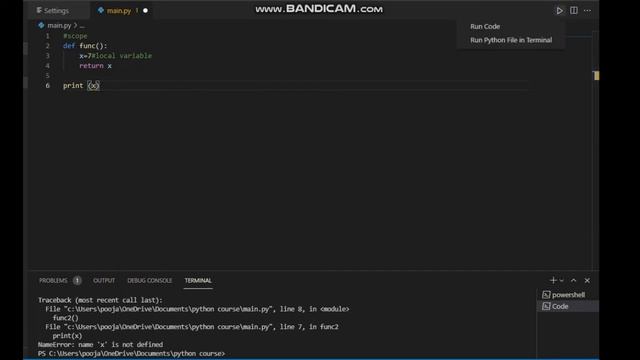Viewport: 640px width, 360px height.
Task: Choose Run Python File in Terminal
Action: click(511, 40)
